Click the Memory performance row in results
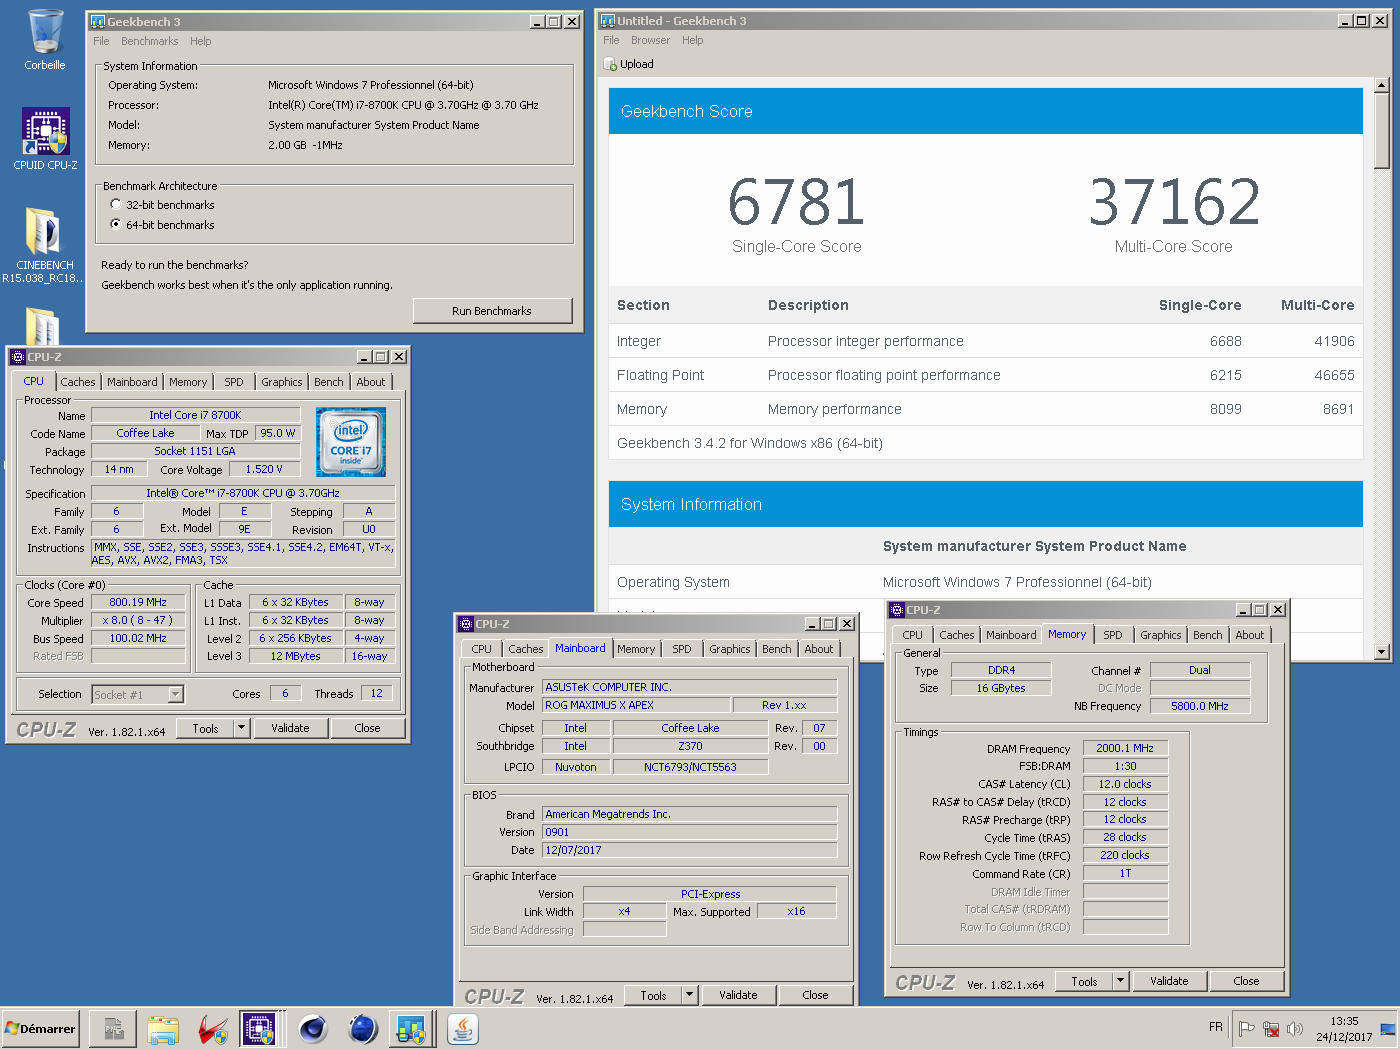Image resolution: width=1400 pixels, height=1050 pixels. click(985, 409)
